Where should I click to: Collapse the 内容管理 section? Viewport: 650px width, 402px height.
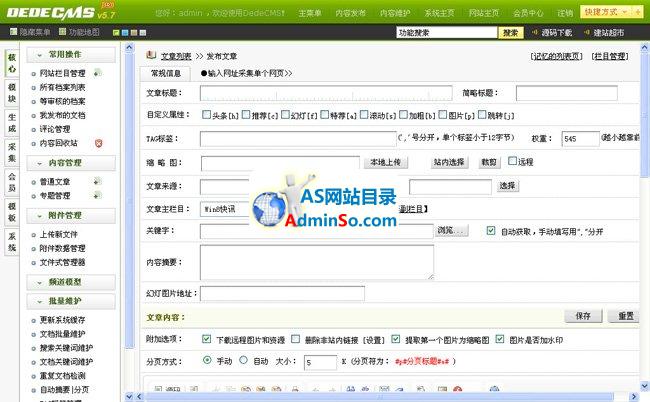coord(71,163)
